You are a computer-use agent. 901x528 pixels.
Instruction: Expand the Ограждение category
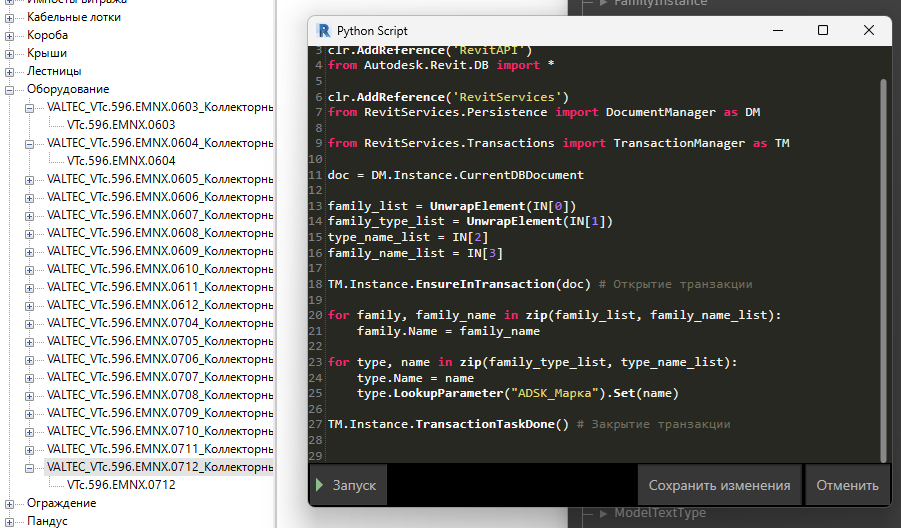(x=9, y=504)
